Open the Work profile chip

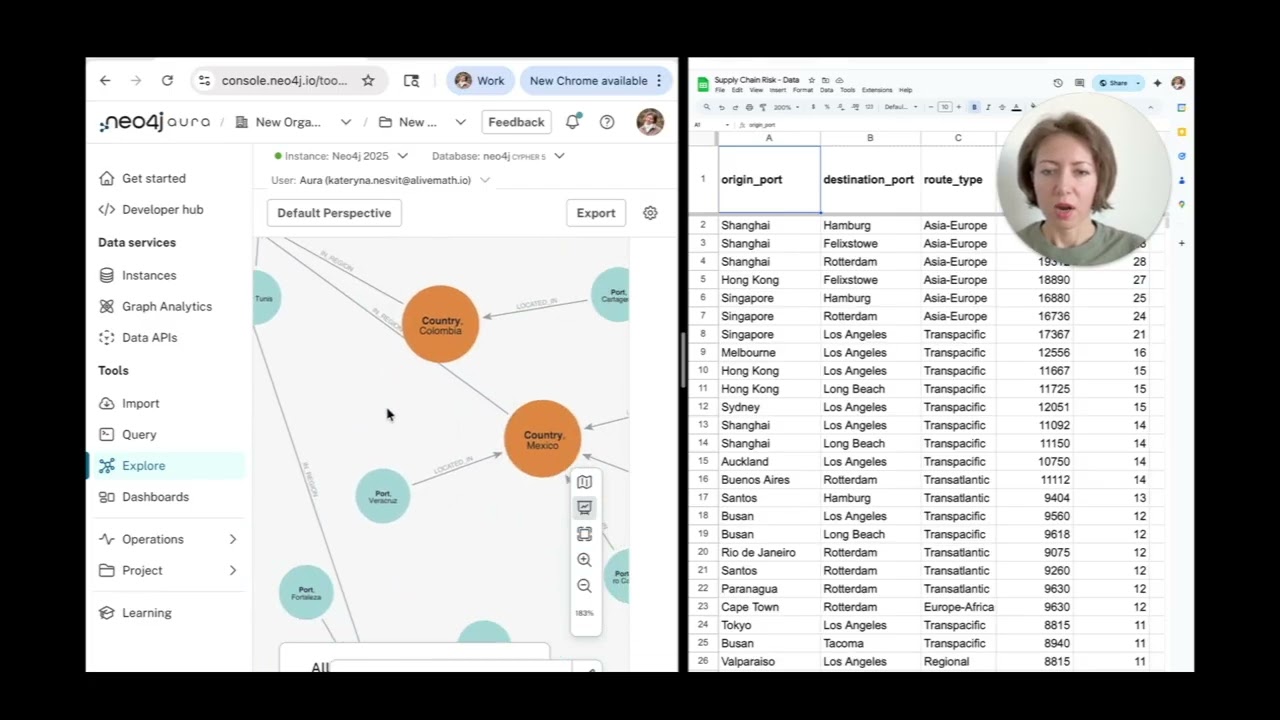point(480,81)
